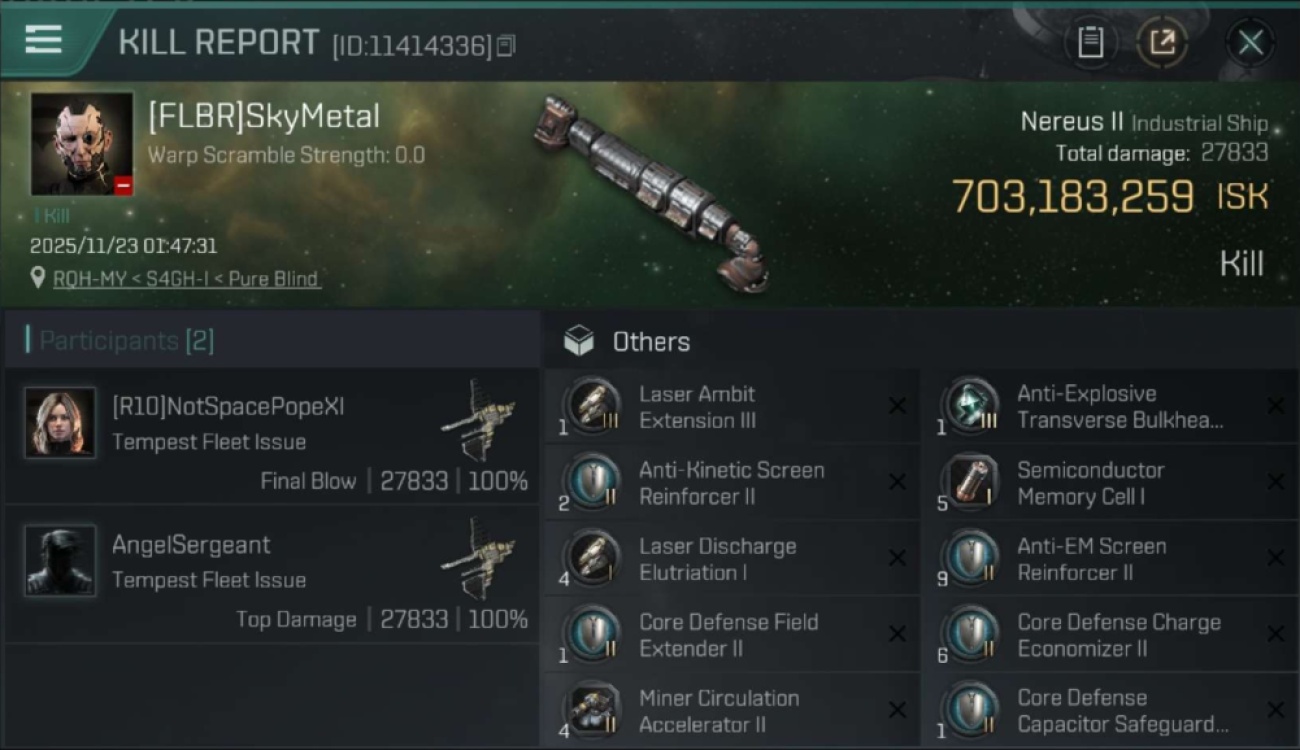Image resolution: width=1300 pixels, height=750 pixels.
Task: Inspect NotSpacePopeXI's Tempest Fleet Issue ship
Action: click(478, 418)
